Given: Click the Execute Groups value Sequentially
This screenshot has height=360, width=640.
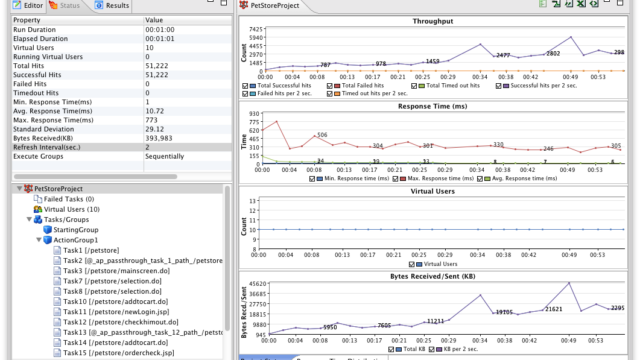Looking at the screenshot, I should [164, 156].
